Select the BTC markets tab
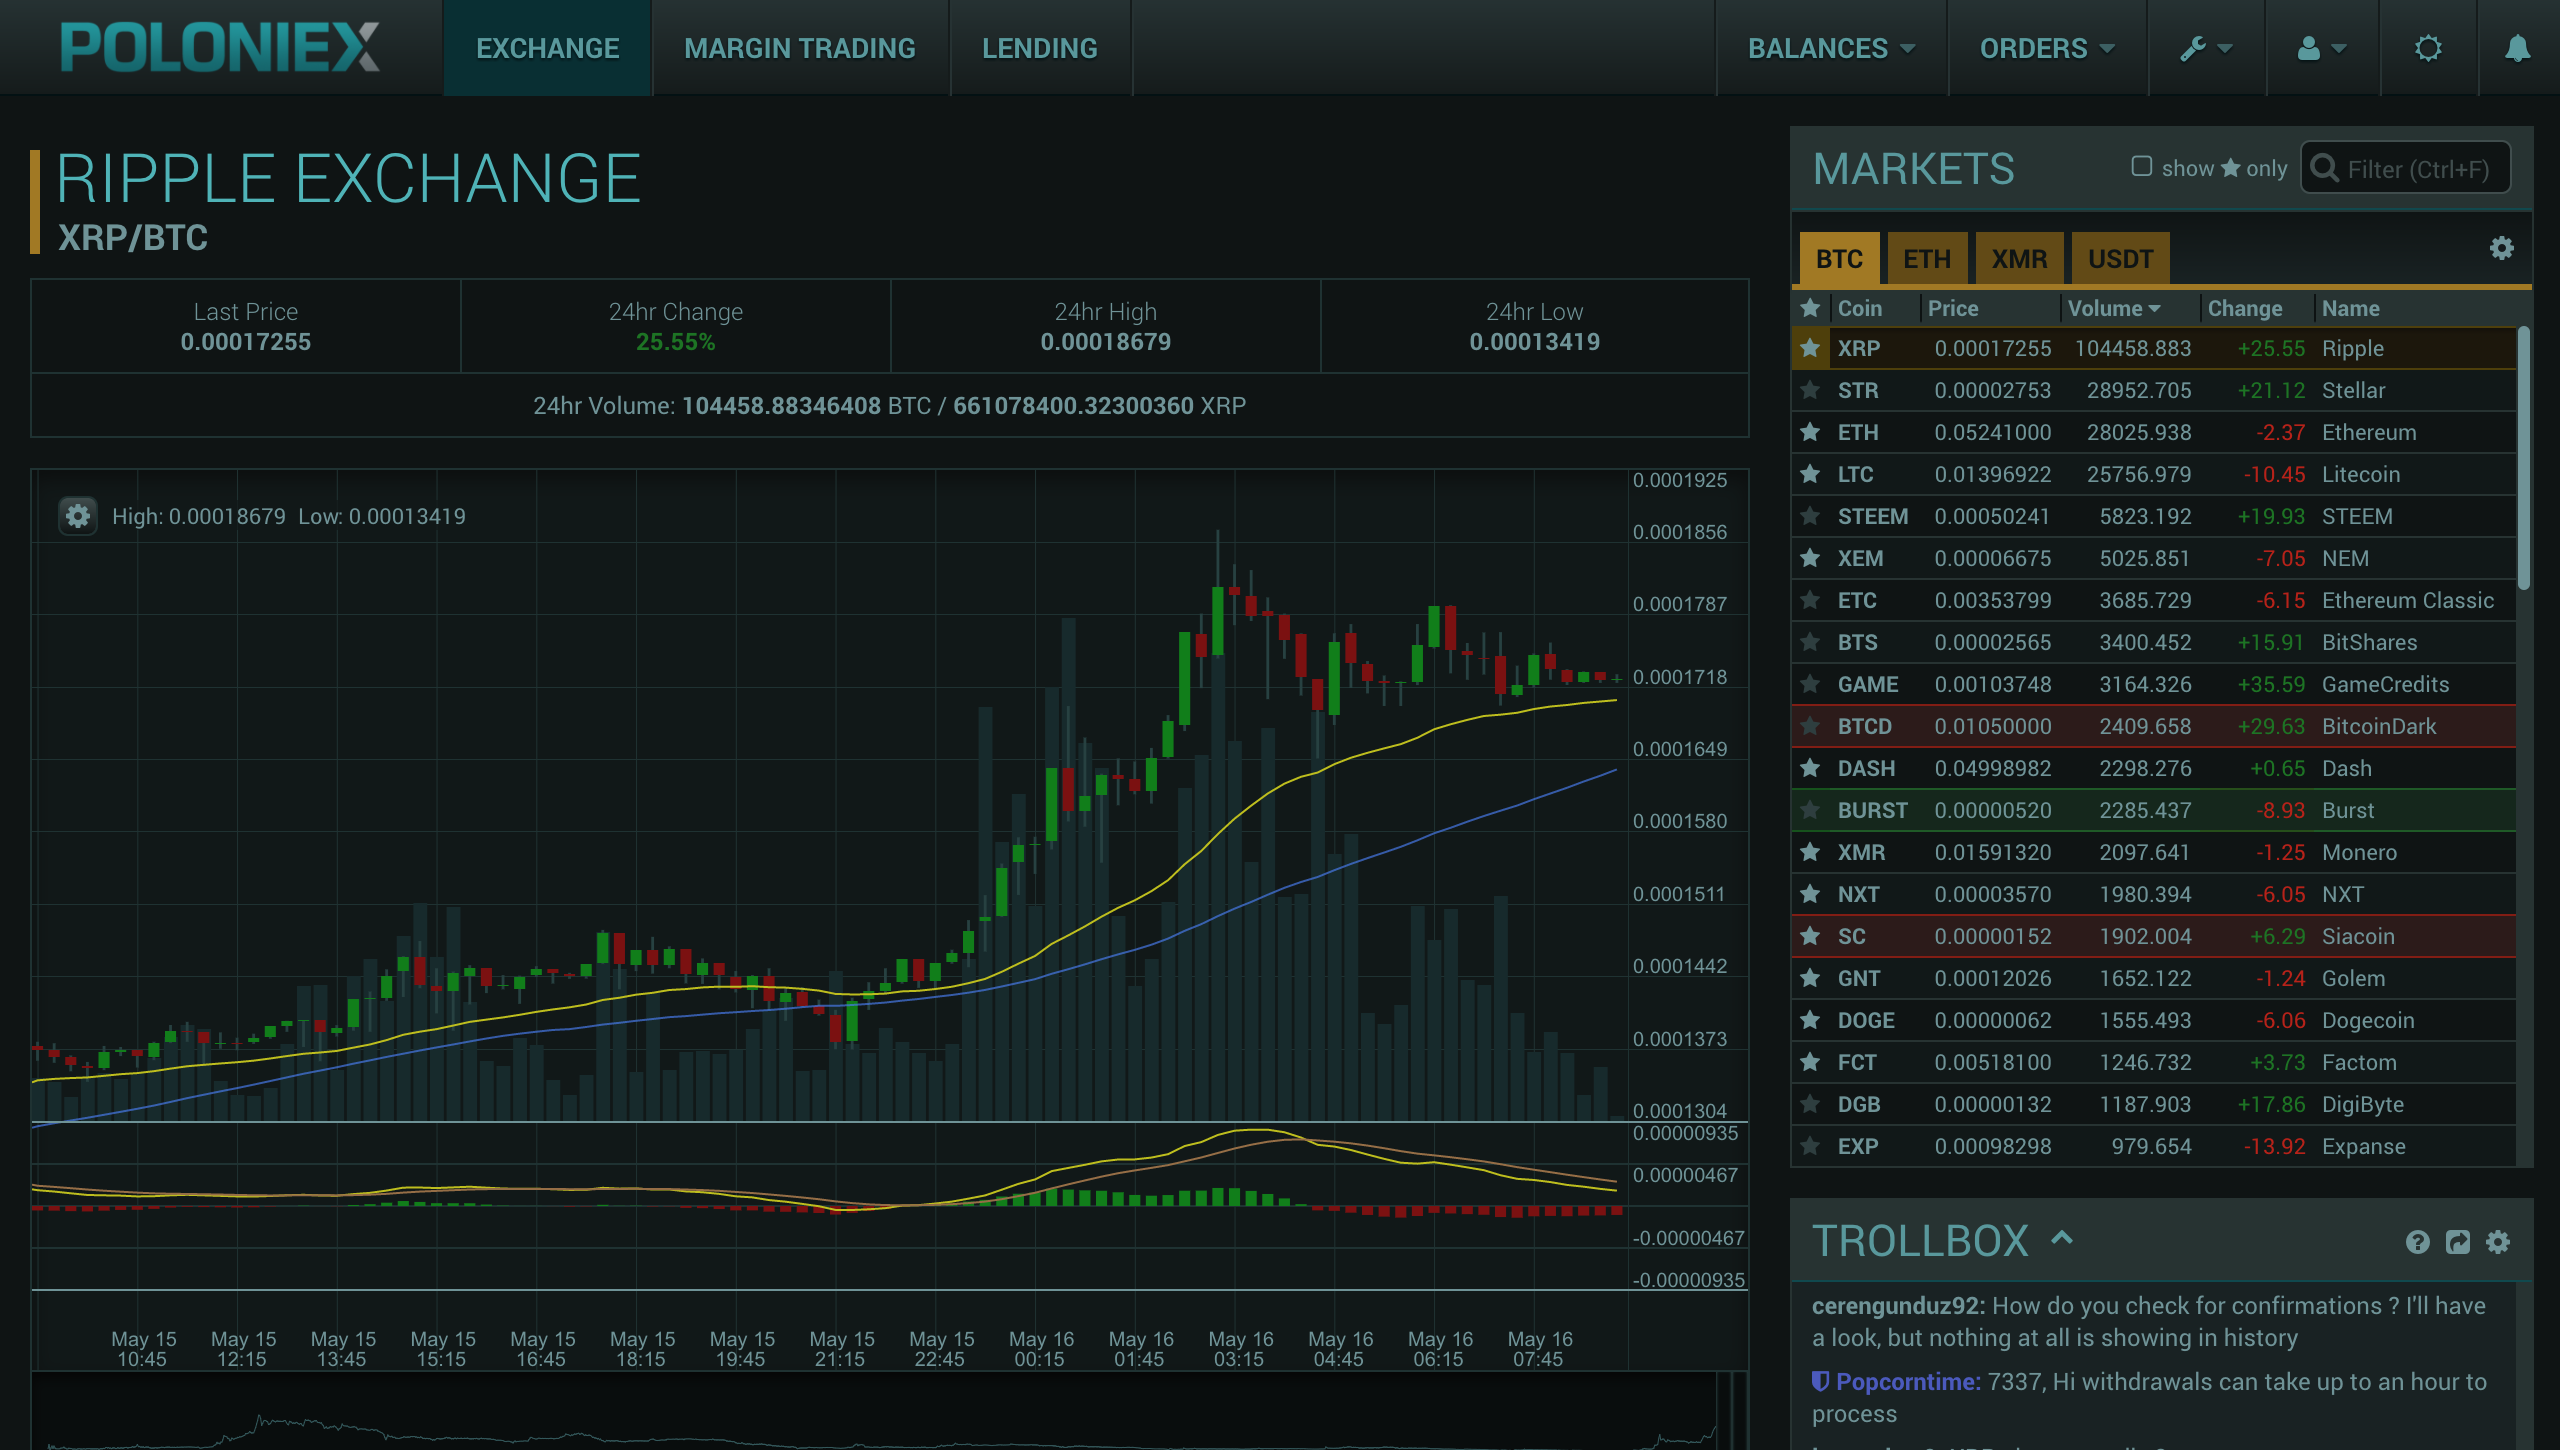2560x1450 pixels. [x=1839, y=259]
